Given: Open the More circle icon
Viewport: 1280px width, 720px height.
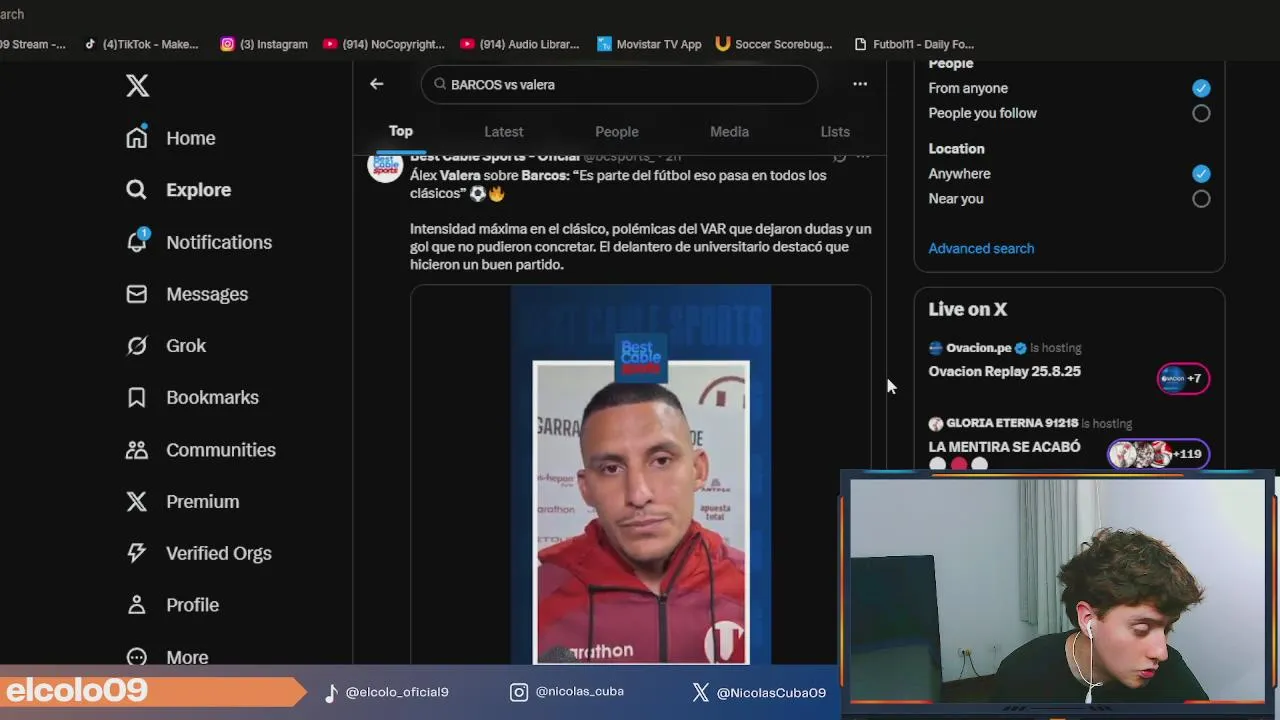Looking at the screenshot, I should click(x=137, y=655).
